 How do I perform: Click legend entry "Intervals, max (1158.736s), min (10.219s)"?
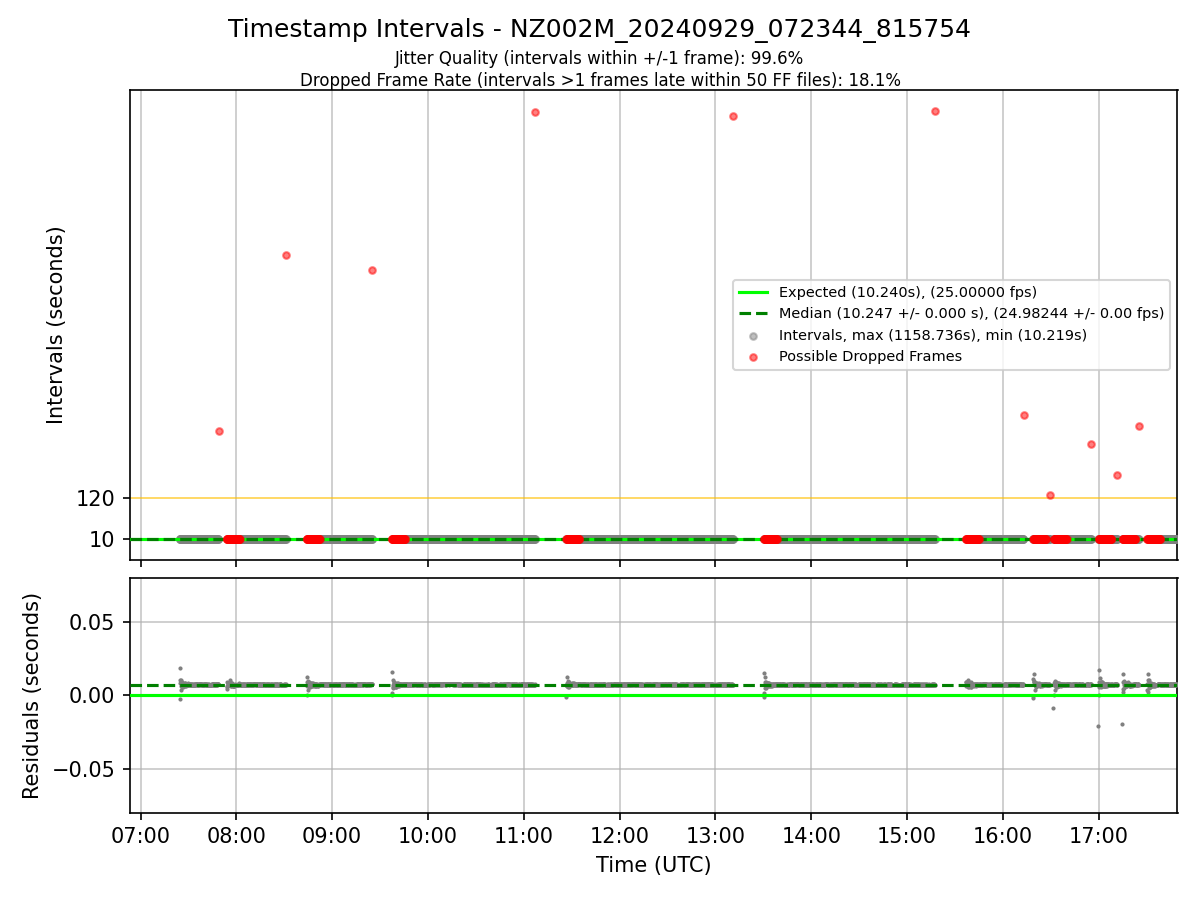pyautogui.click(x=933, y=335)
